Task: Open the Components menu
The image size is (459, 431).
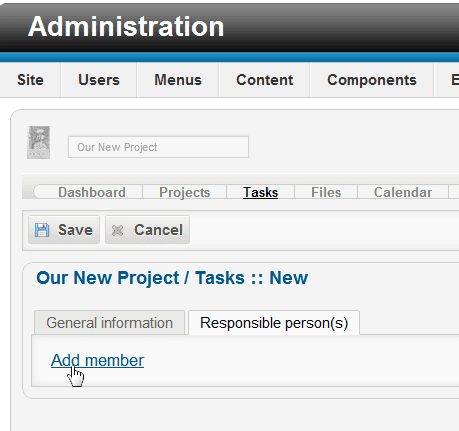Action: (372, 80)
